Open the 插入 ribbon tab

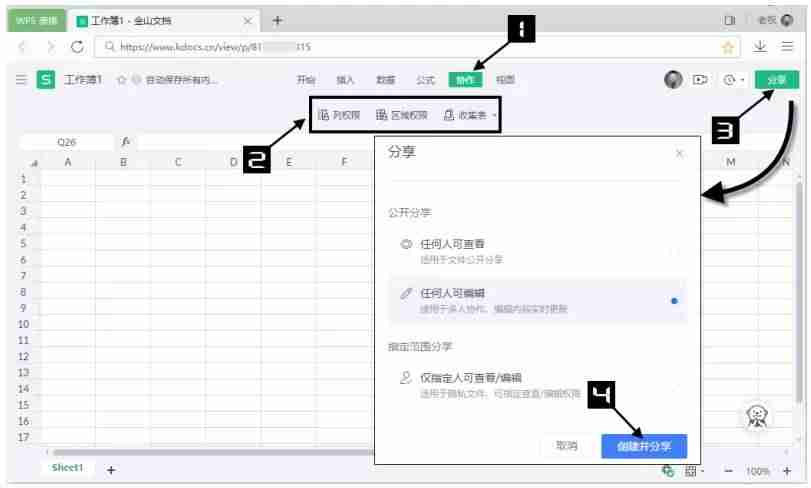click(x=345, y=80)
